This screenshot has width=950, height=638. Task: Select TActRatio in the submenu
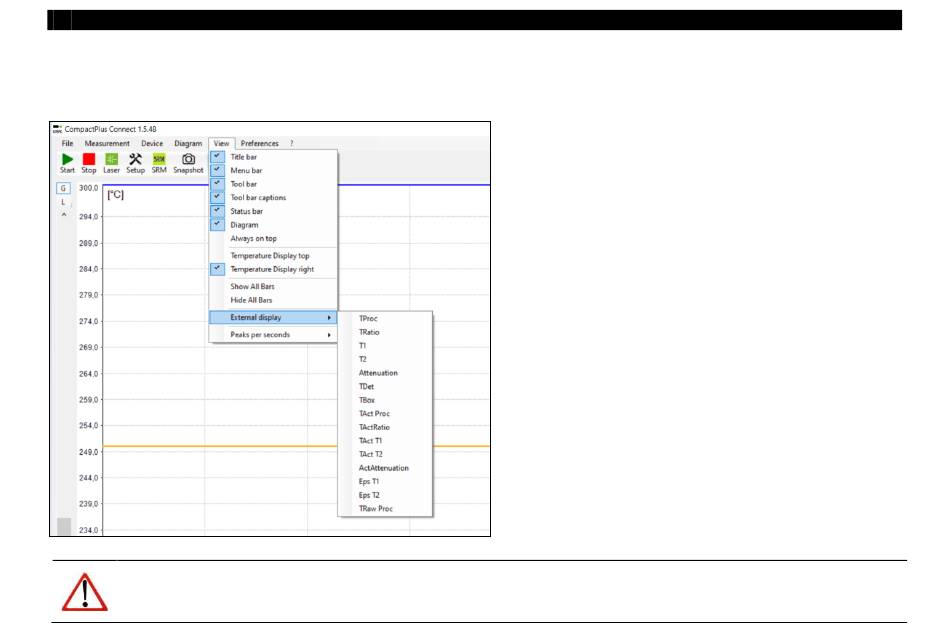385,427
